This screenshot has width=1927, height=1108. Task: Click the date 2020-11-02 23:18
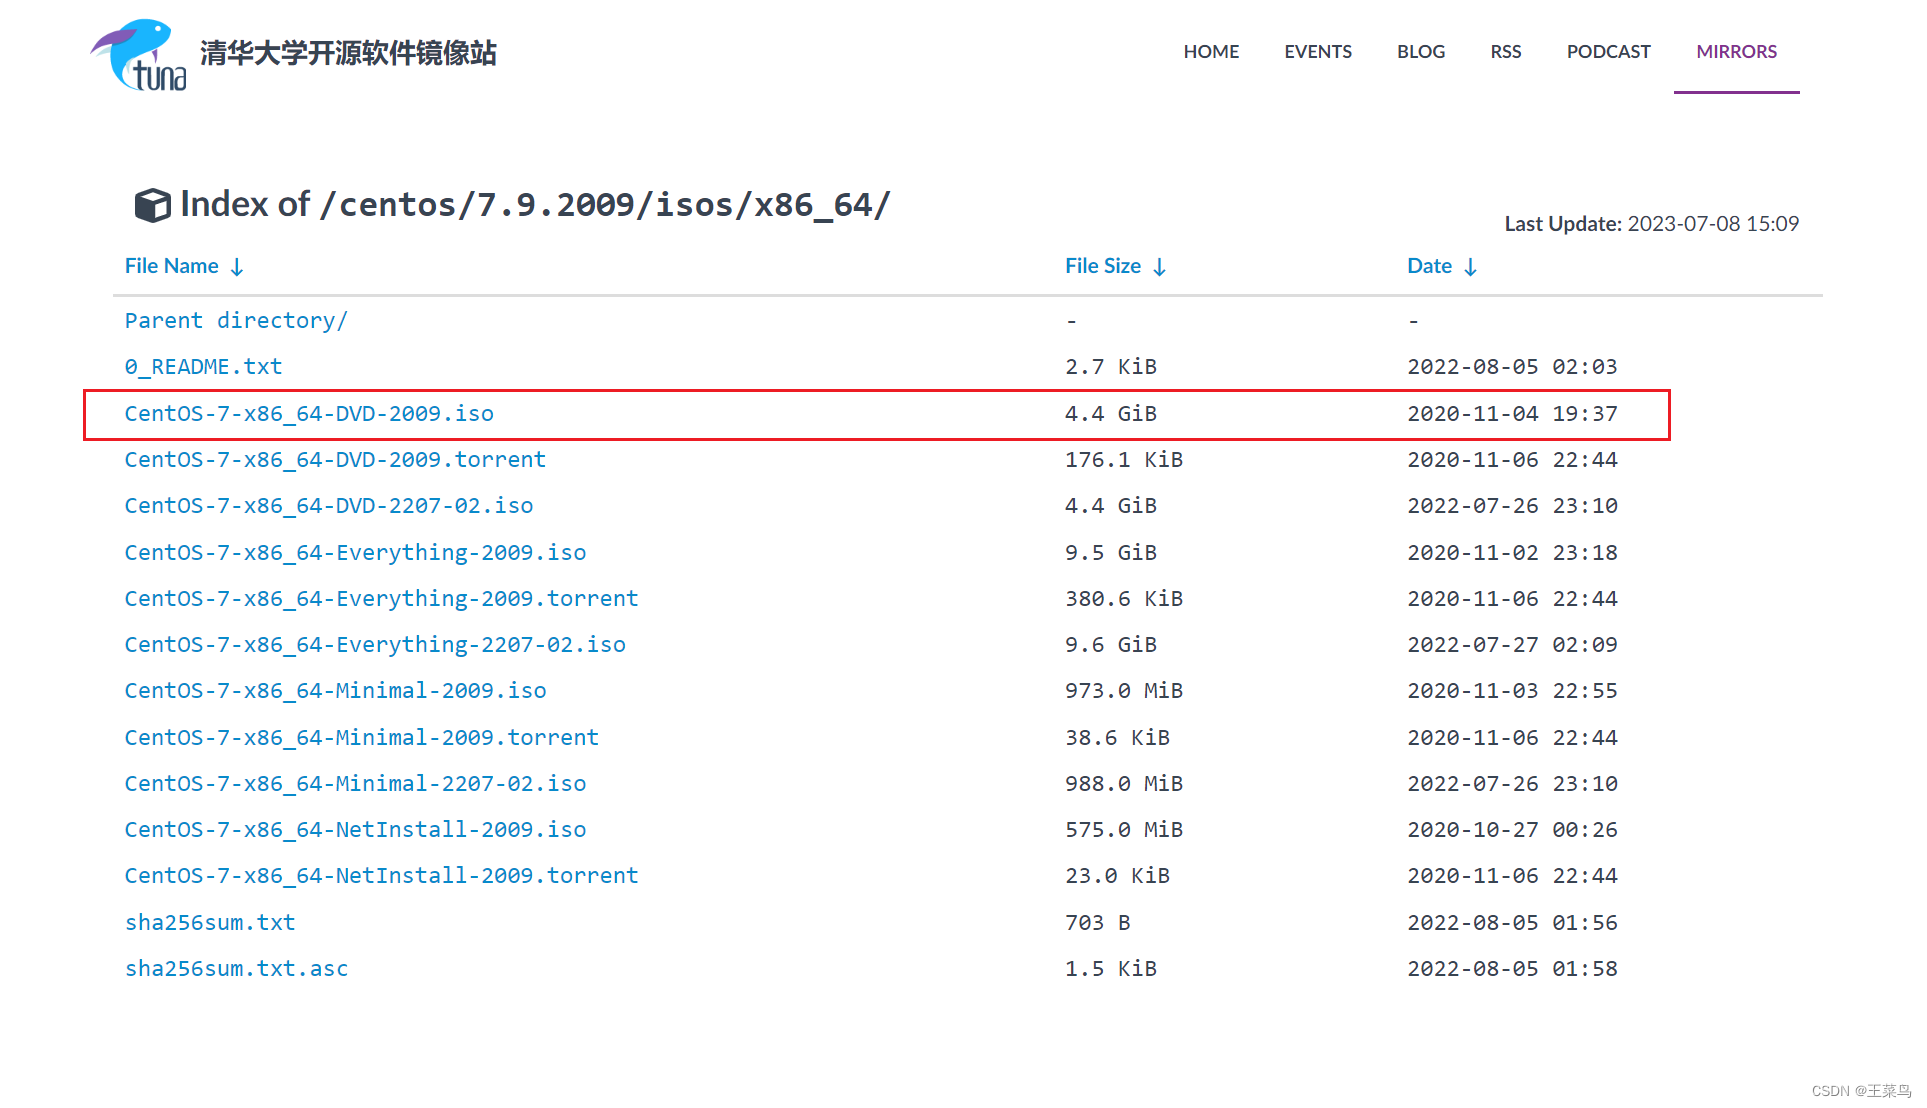click(x=1512, y=553)
